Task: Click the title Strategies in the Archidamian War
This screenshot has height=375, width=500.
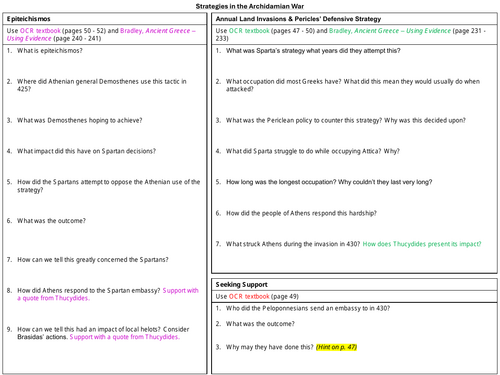Action: pos(250,6)
